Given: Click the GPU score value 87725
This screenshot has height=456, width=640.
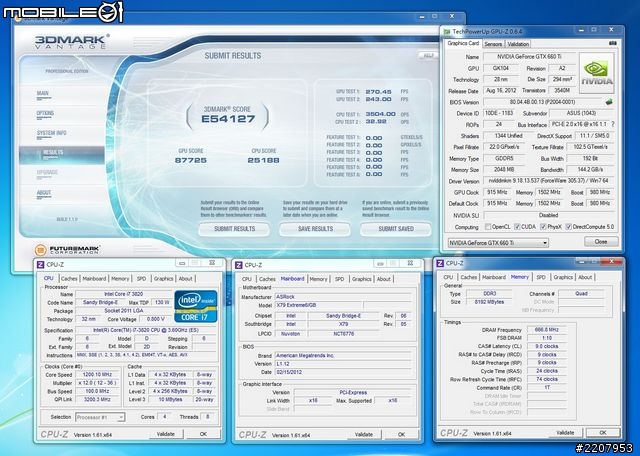Looking at the screenshot, I should [x=191, y=160].
